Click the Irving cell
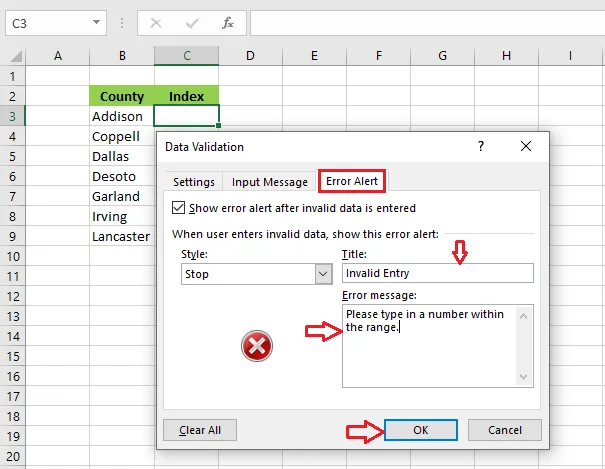 122,216
